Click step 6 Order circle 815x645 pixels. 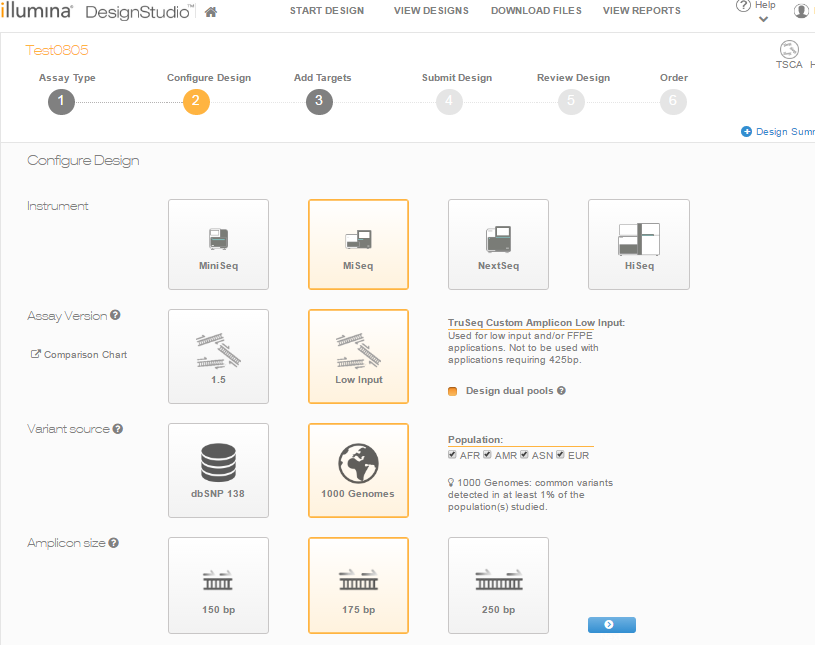673,101
